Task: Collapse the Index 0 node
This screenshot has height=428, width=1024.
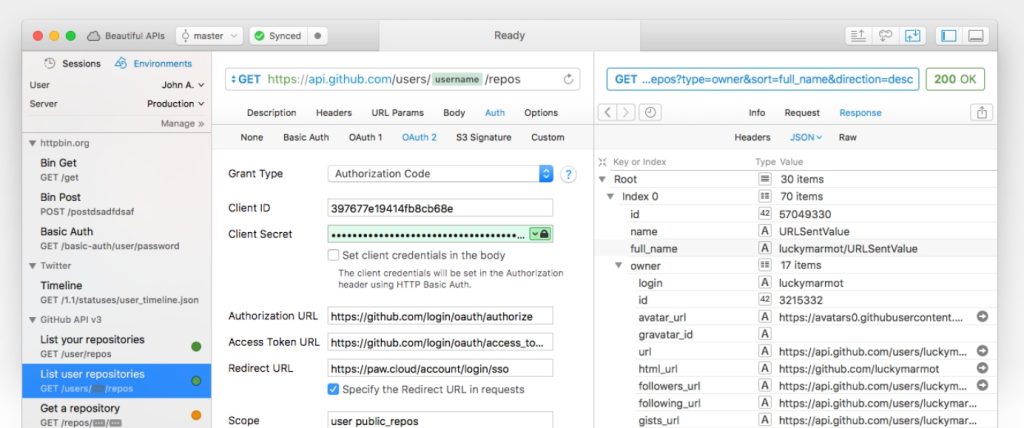Action: (x=610, y=197)
